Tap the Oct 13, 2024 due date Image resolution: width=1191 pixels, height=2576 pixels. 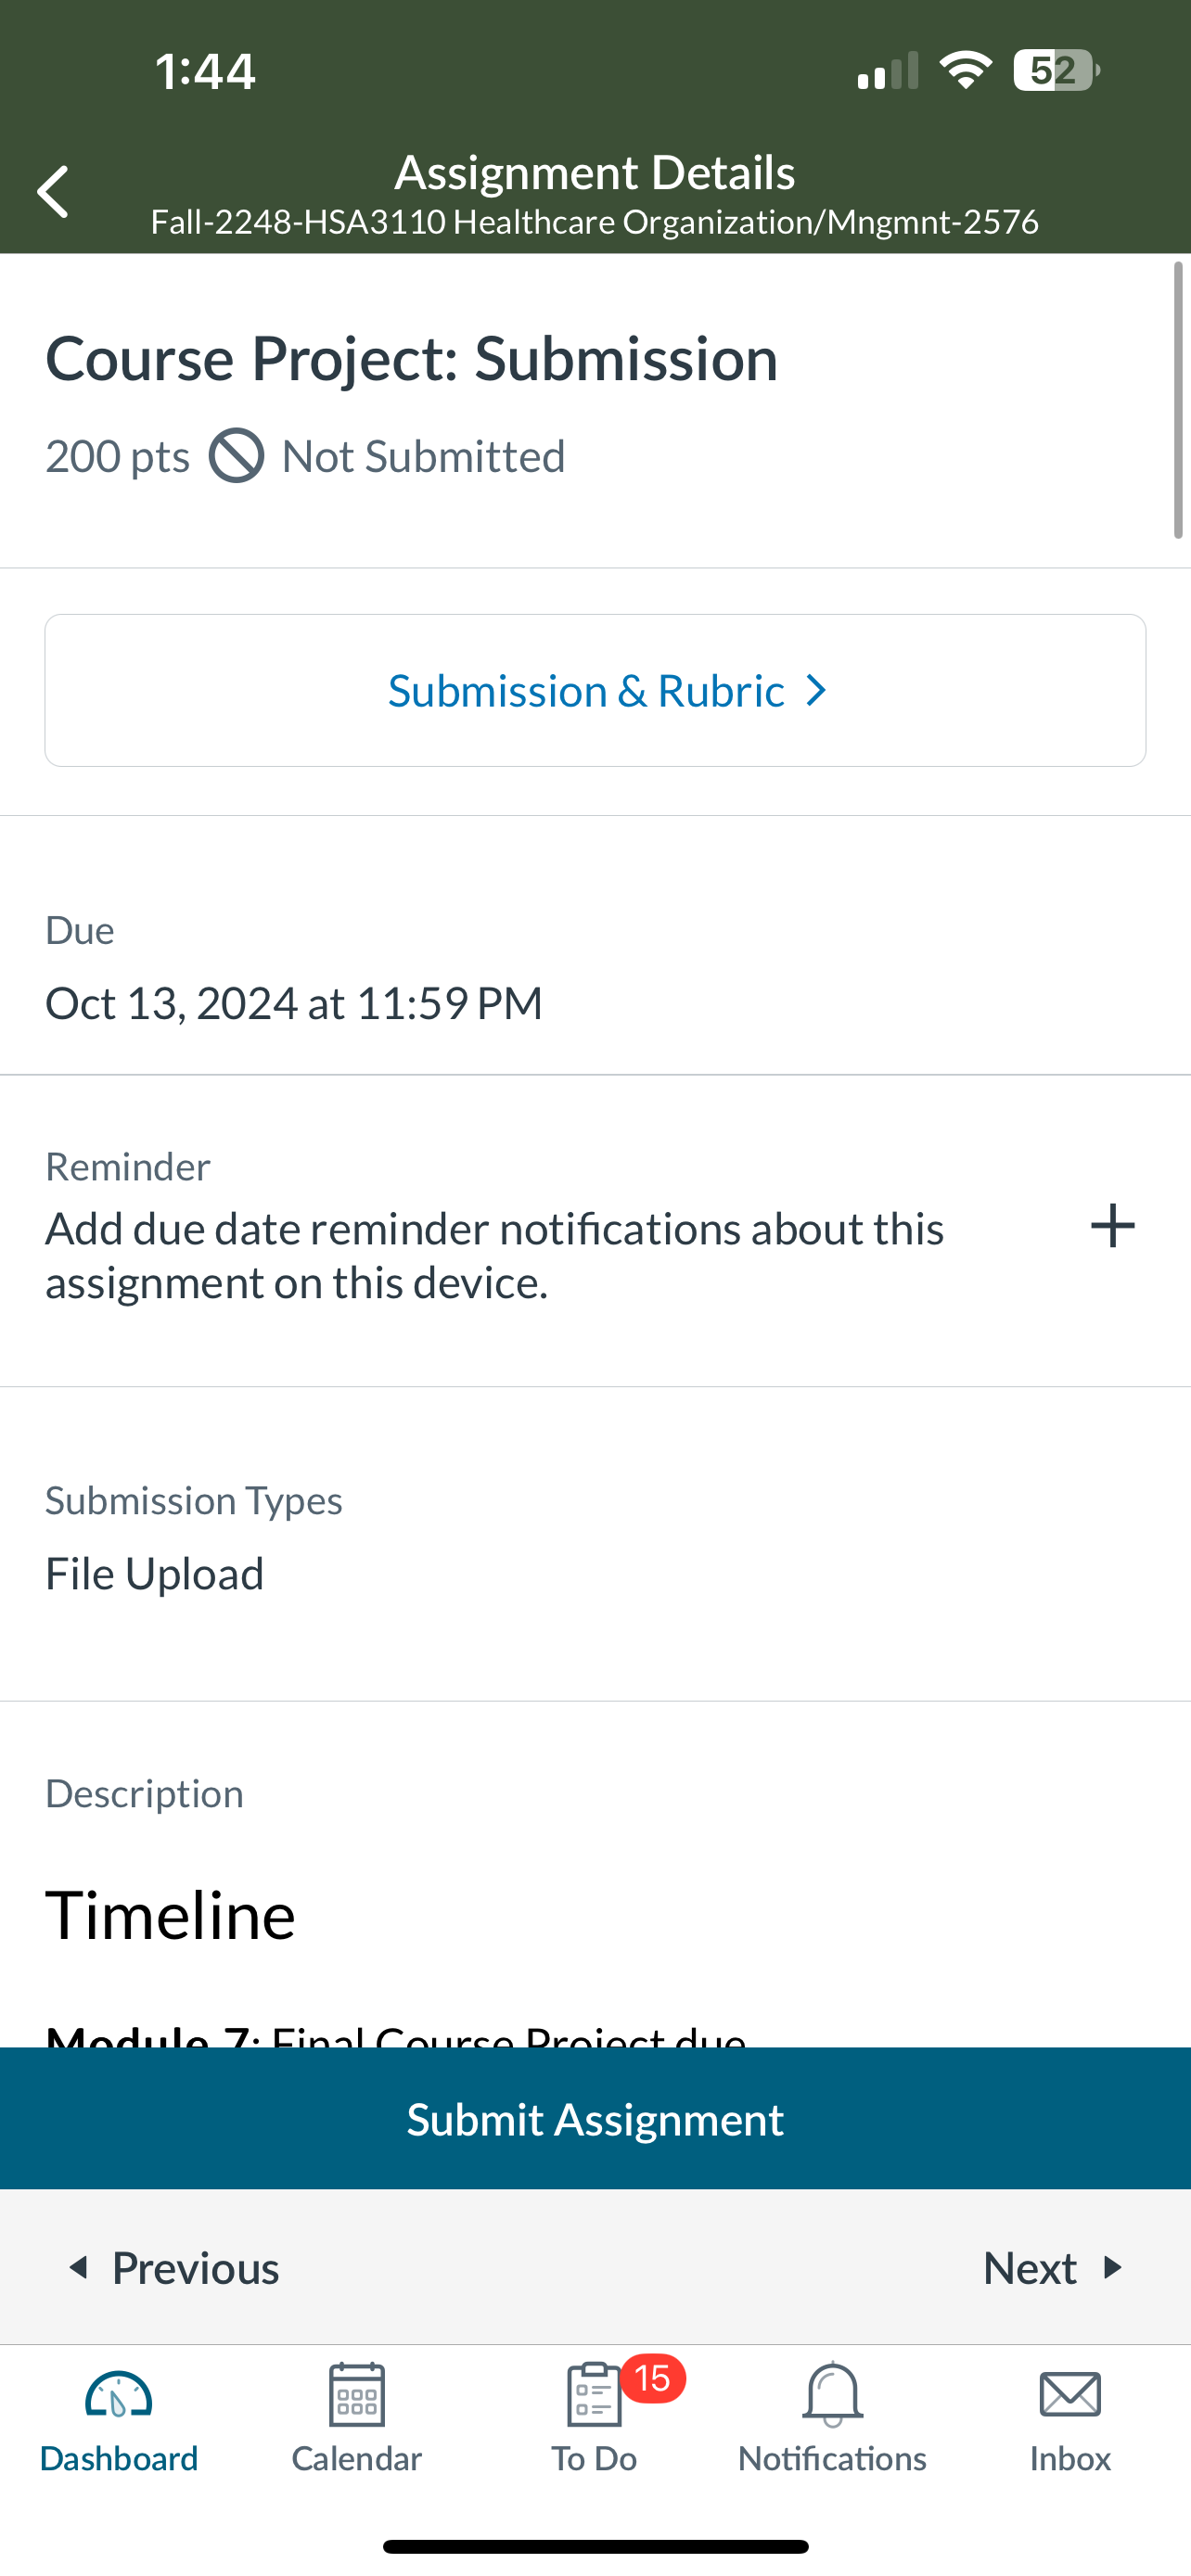coord(293,1003)
